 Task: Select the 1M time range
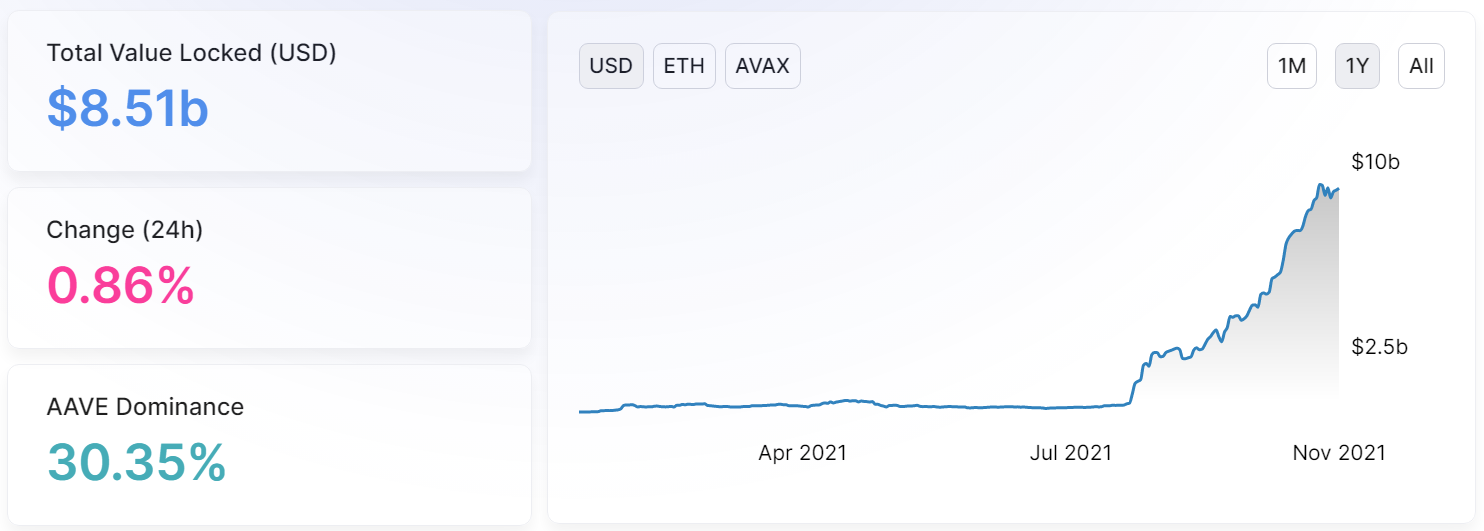pos(1292,66)
